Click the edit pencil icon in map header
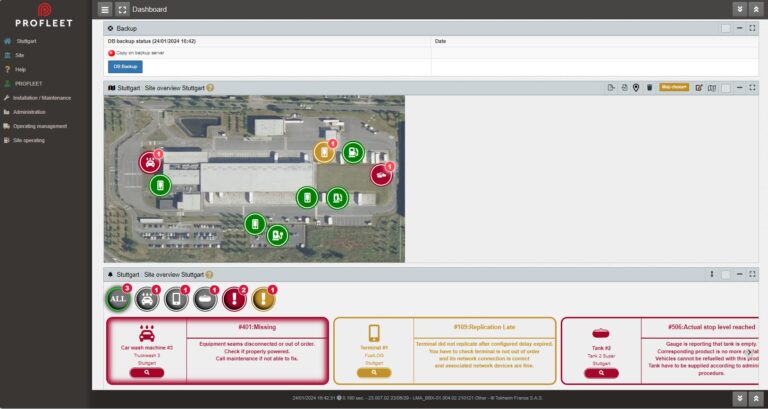The height and width of the screenshot is (409, 768). 699,88
